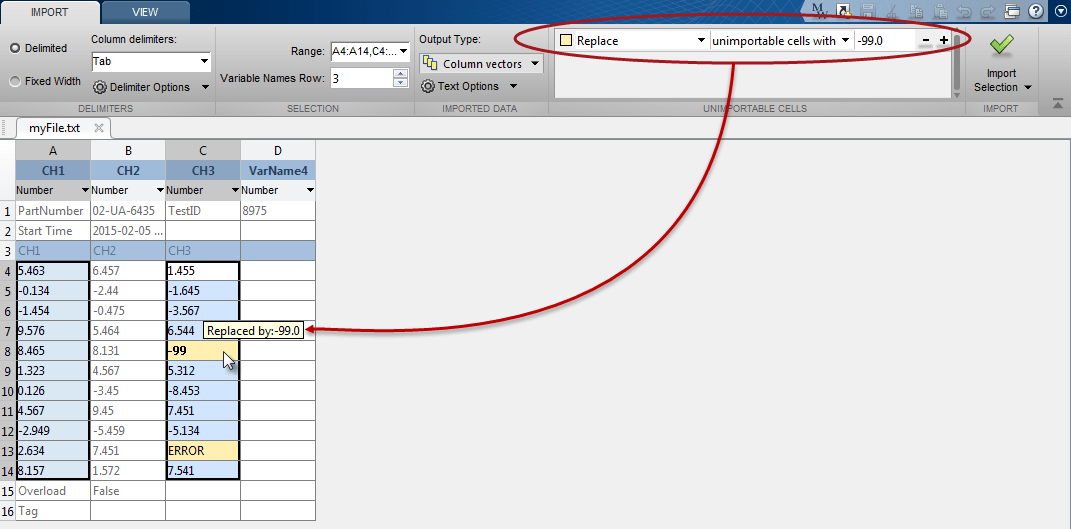The width and height of the screenshot is (1071, 529).
Task: Select the Delimited radio button
Action: click(16, 49)
